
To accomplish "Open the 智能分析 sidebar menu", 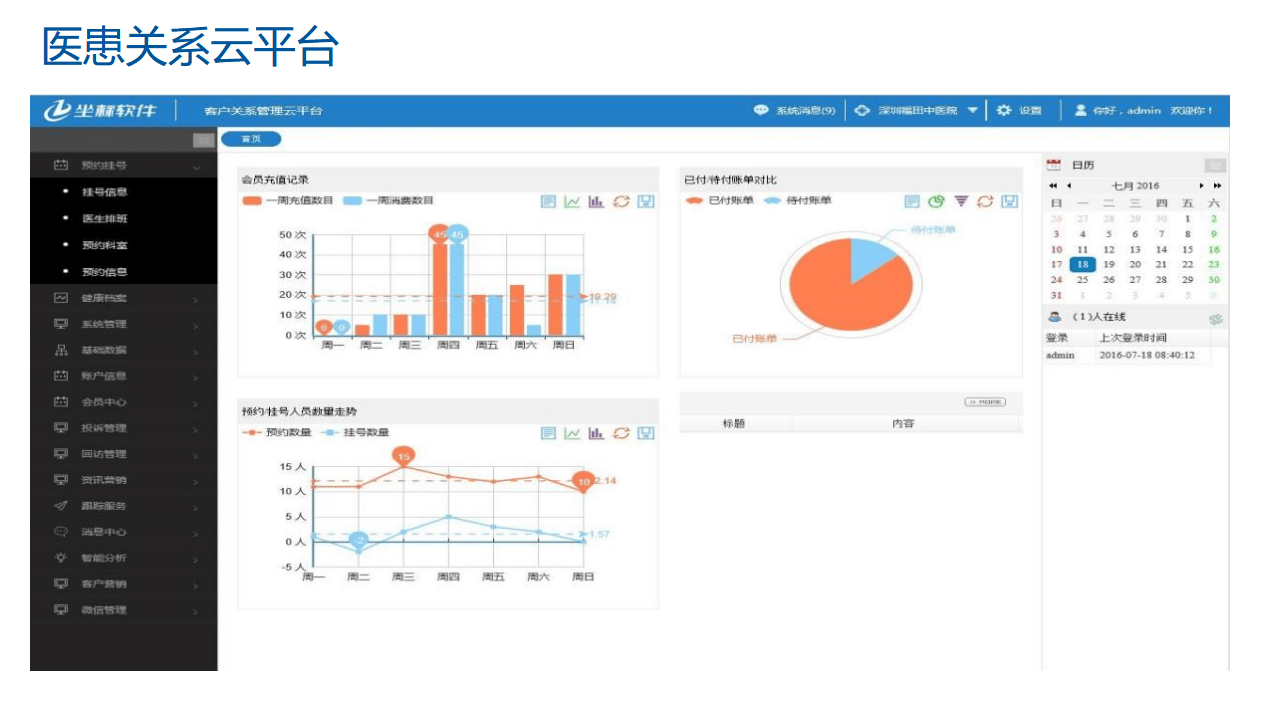I will 124,558.
